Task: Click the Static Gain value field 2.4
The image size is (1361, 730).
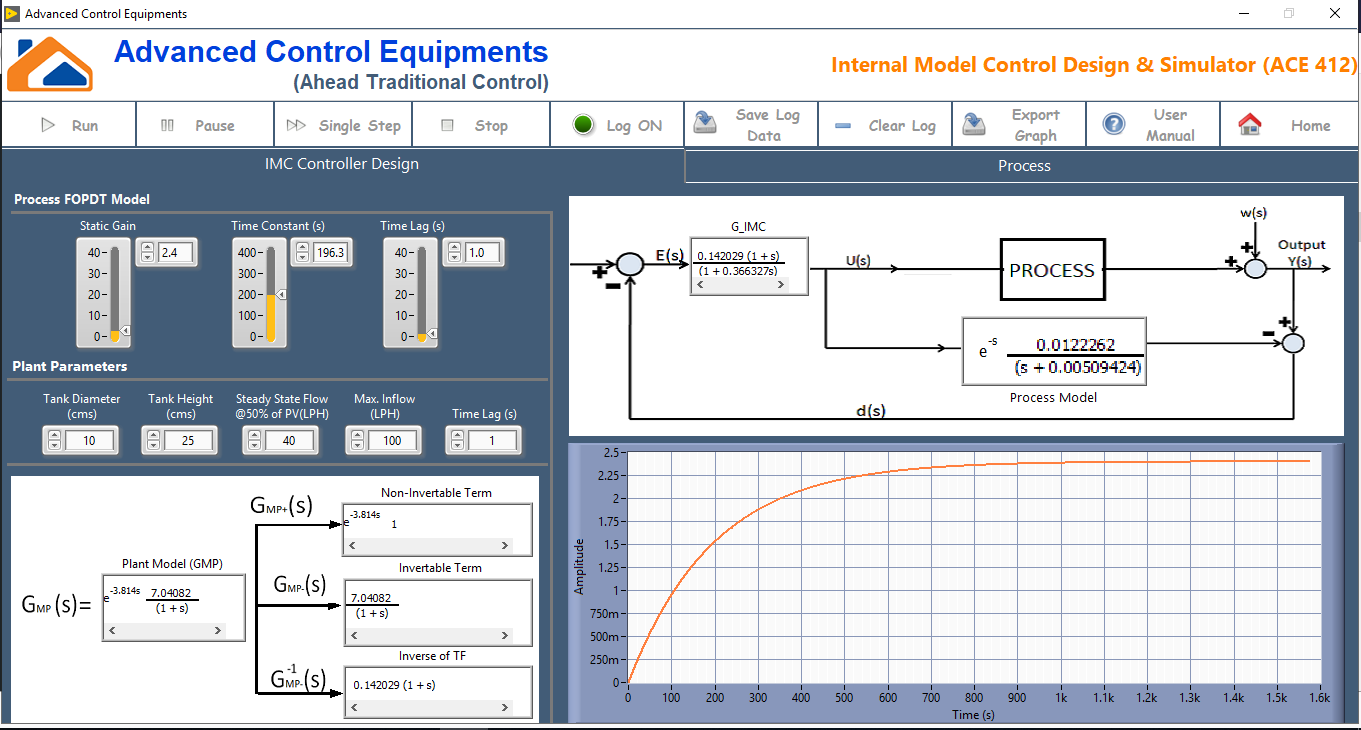Action: click(x=175, y=253)
